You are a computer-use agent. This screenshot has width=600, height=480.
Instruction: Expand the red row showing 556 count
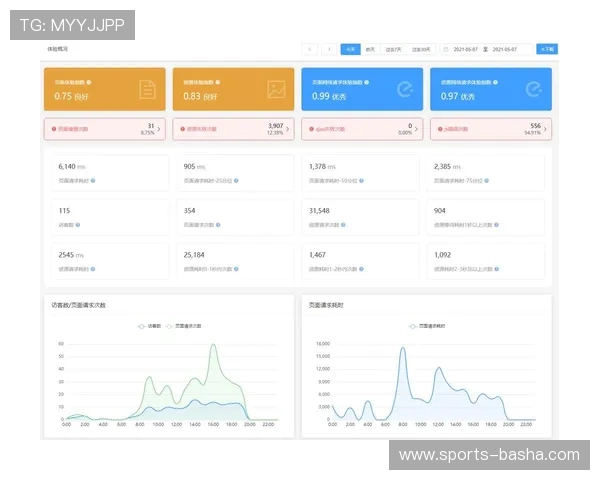coord(546,129)
